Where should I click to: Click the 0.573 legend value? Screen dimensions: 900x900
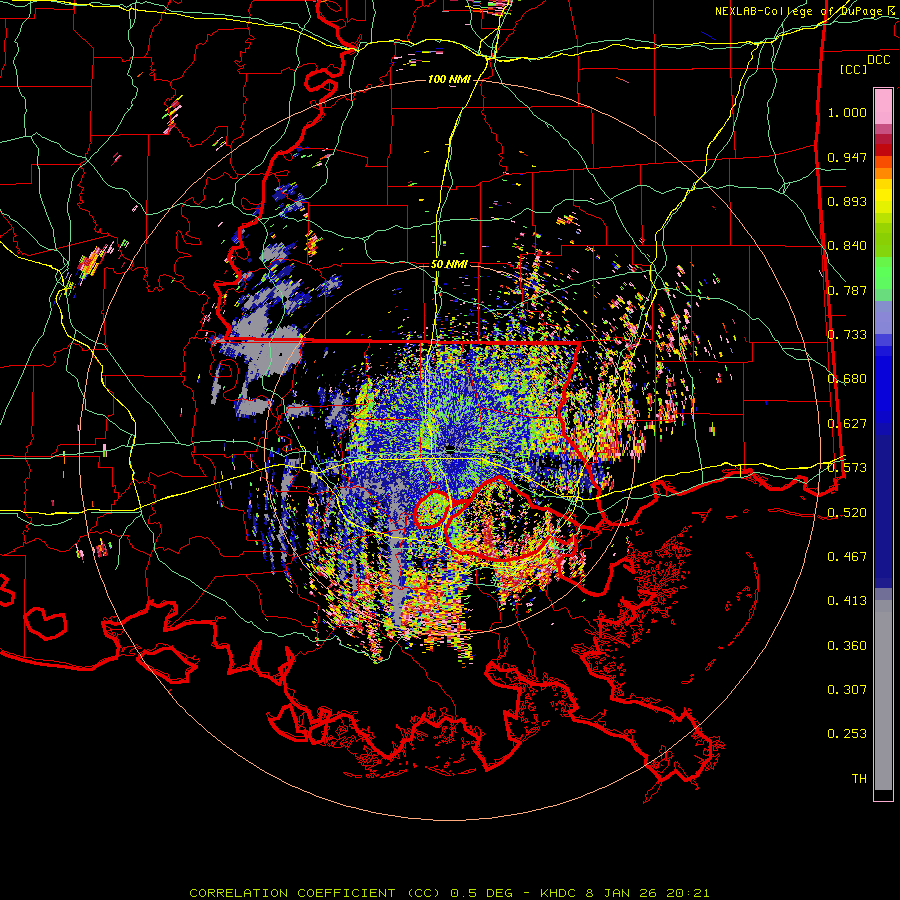coord(847,468)
